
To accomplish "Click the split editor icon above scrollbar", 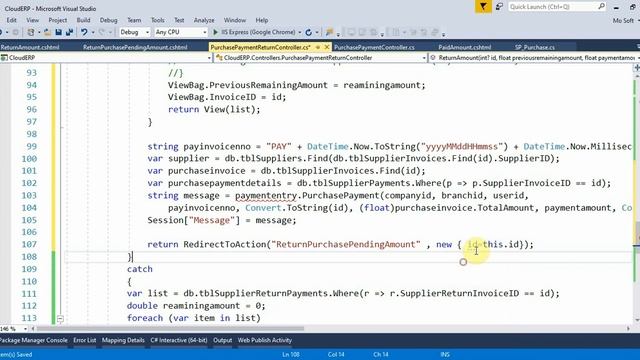I will pyautogui.click(x=636, y=68).
